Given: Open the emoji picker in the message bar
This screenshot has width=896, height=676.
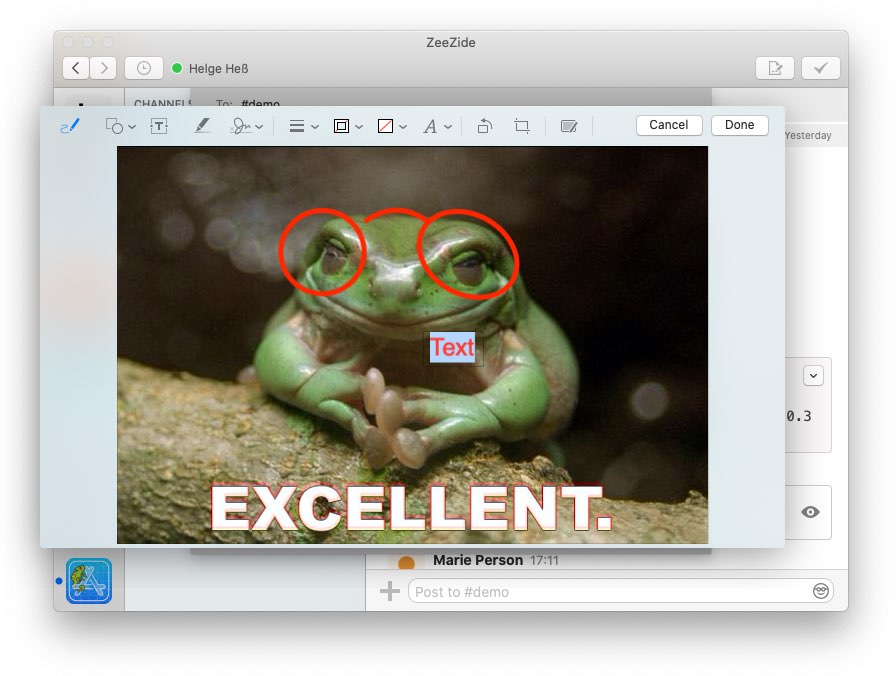Looking at the screenshot, I should tap(820, 591).
